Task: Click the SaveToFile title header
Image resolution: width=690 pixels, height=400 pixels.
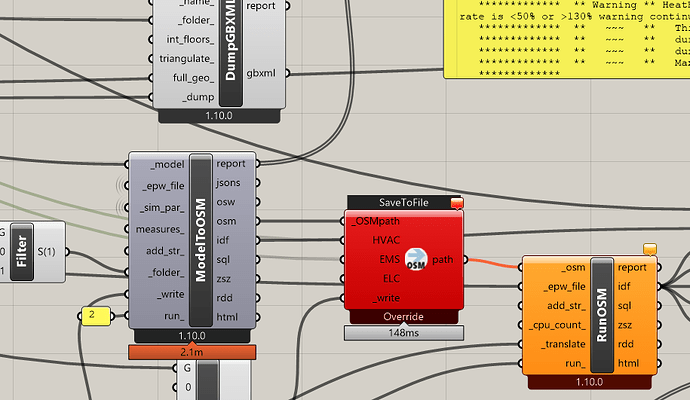Action: point(404,202)
